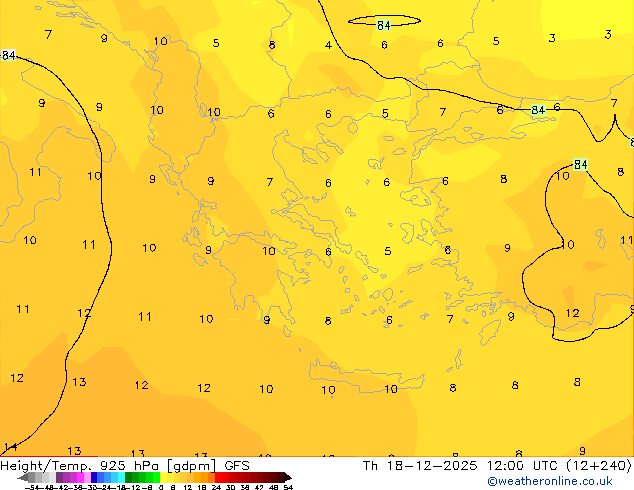Click the '-54' label on the color scale
Viewport: 634px width, 490px height.
click(x=33, y=487)
